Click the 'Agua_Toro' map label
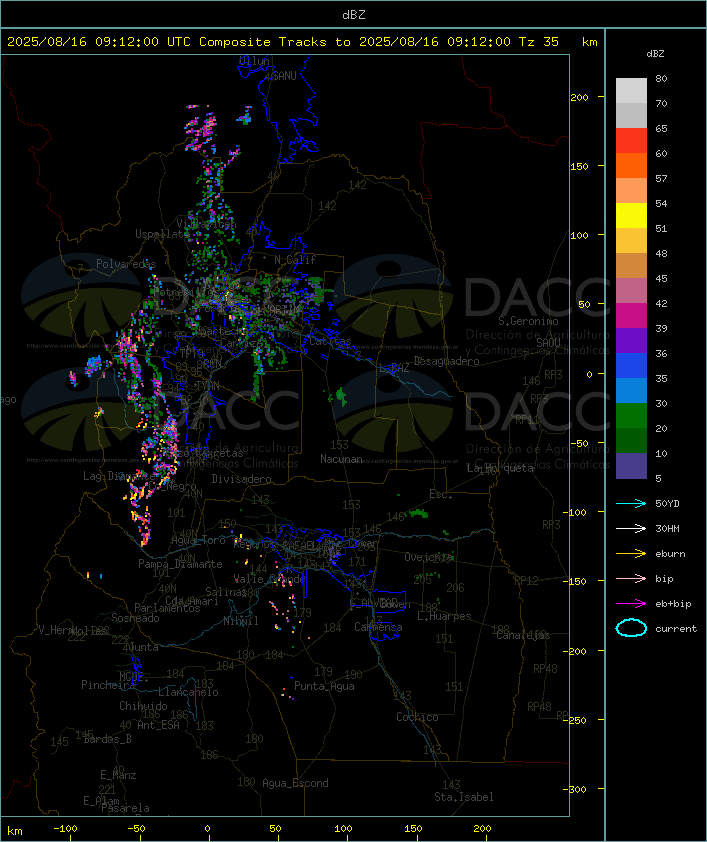Viewport: 707px width, 842px height. [198, 541]
